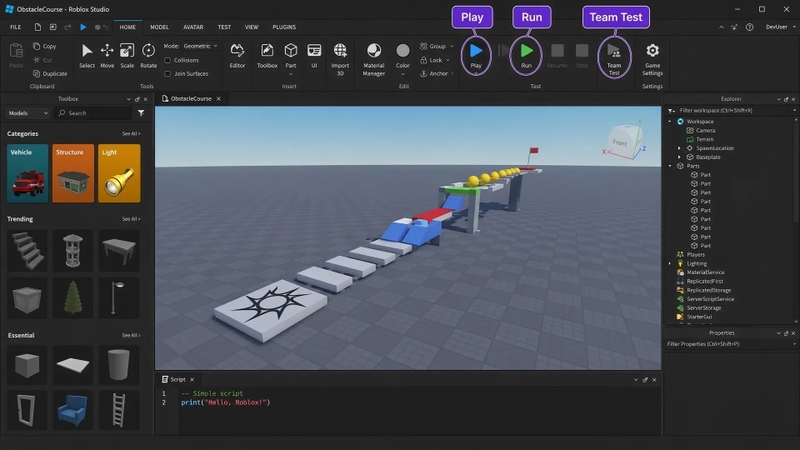Screen dimensions: 800x450
Task: Click Duplicate in the Clipboard group
Action: coord(50,73)
